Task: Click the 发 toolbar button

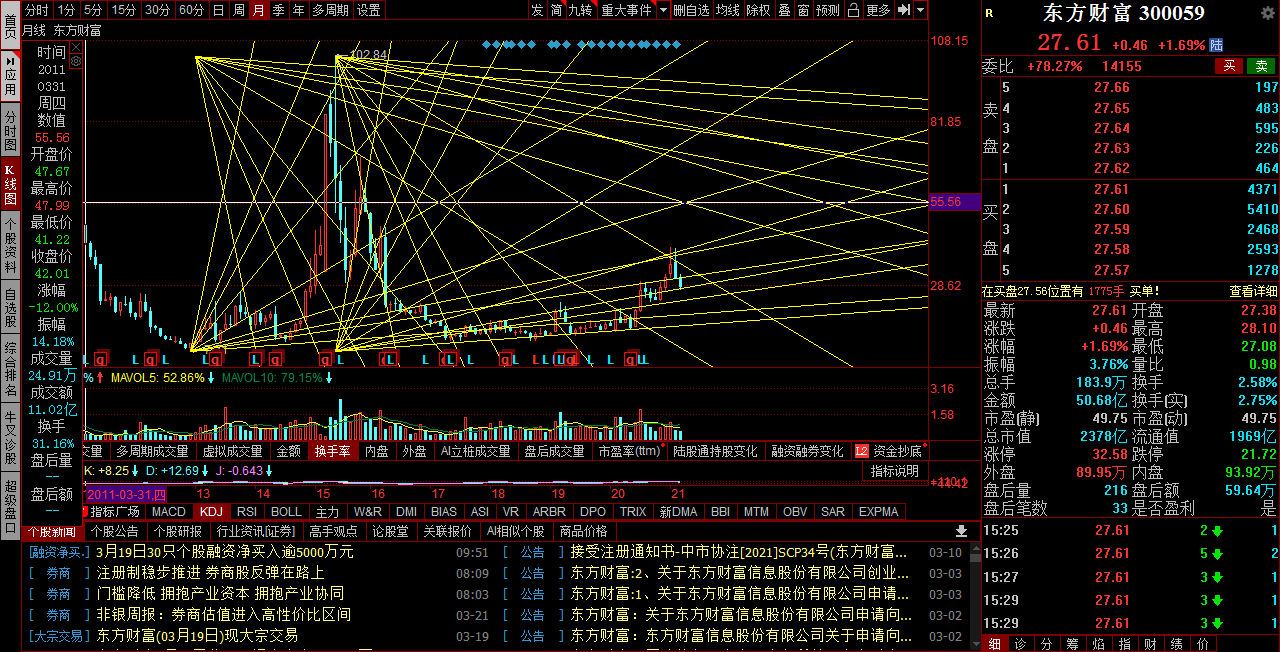Action: (538, 10)
